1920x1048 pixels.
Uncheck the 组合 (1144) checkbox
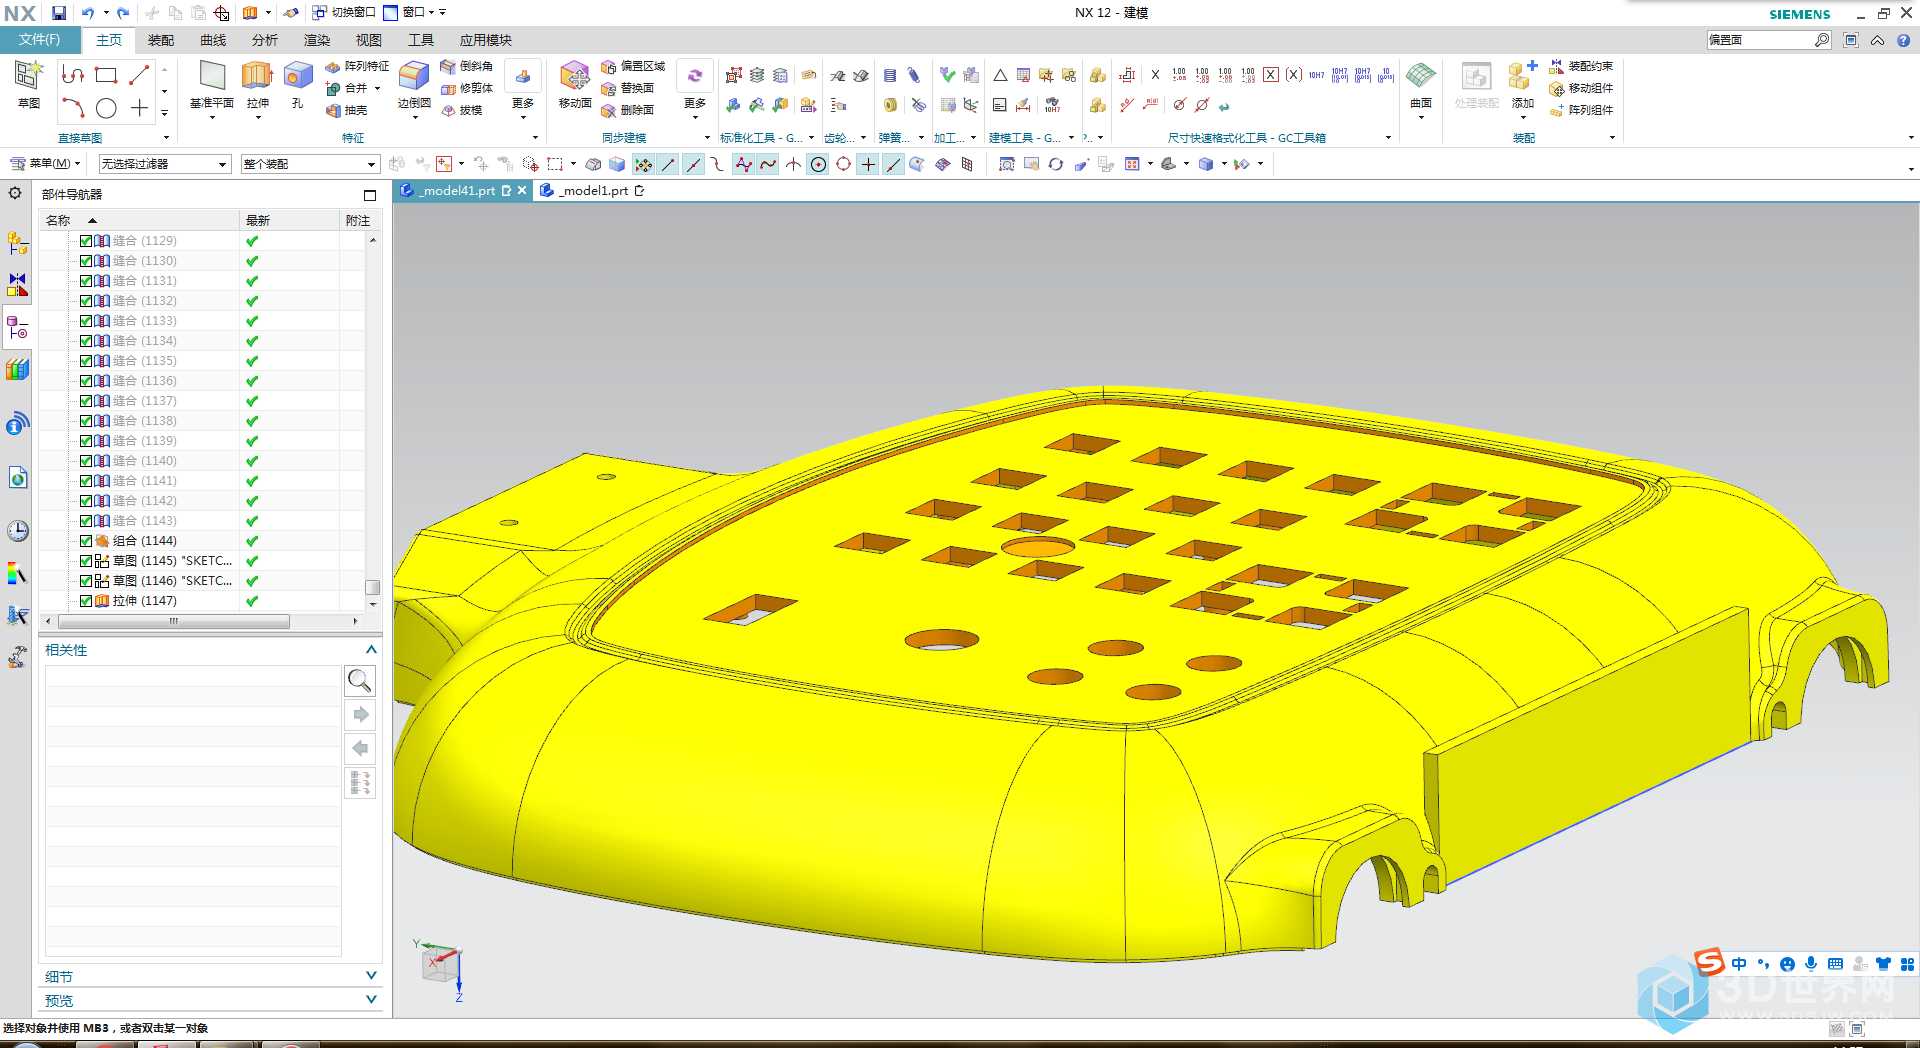[86, 541]
